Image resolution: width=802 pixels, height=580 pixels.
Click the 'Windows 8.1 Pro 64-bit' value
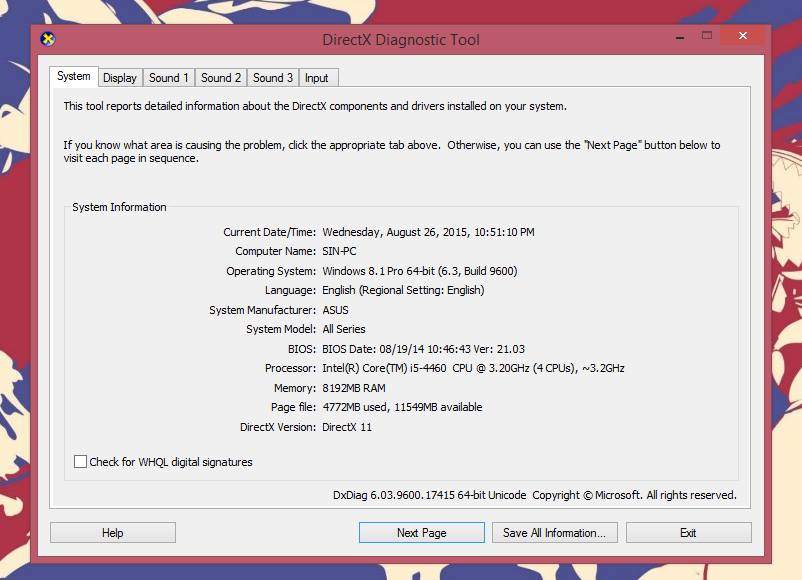pos(378,271)
